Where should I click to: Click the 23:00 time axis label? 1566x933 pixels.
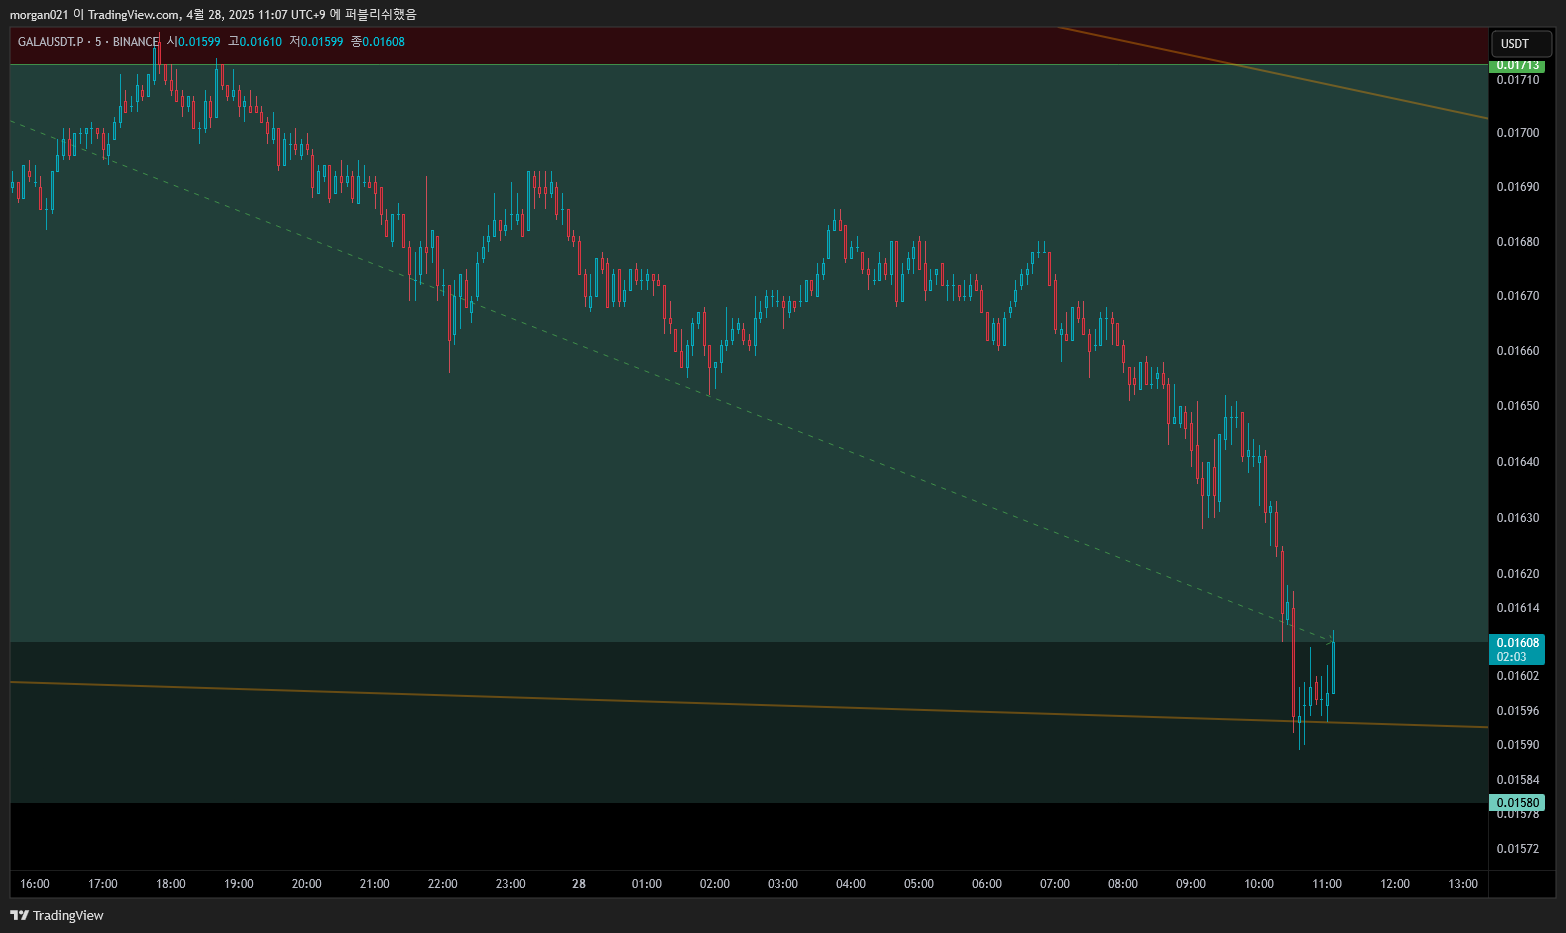click(511, 884)
